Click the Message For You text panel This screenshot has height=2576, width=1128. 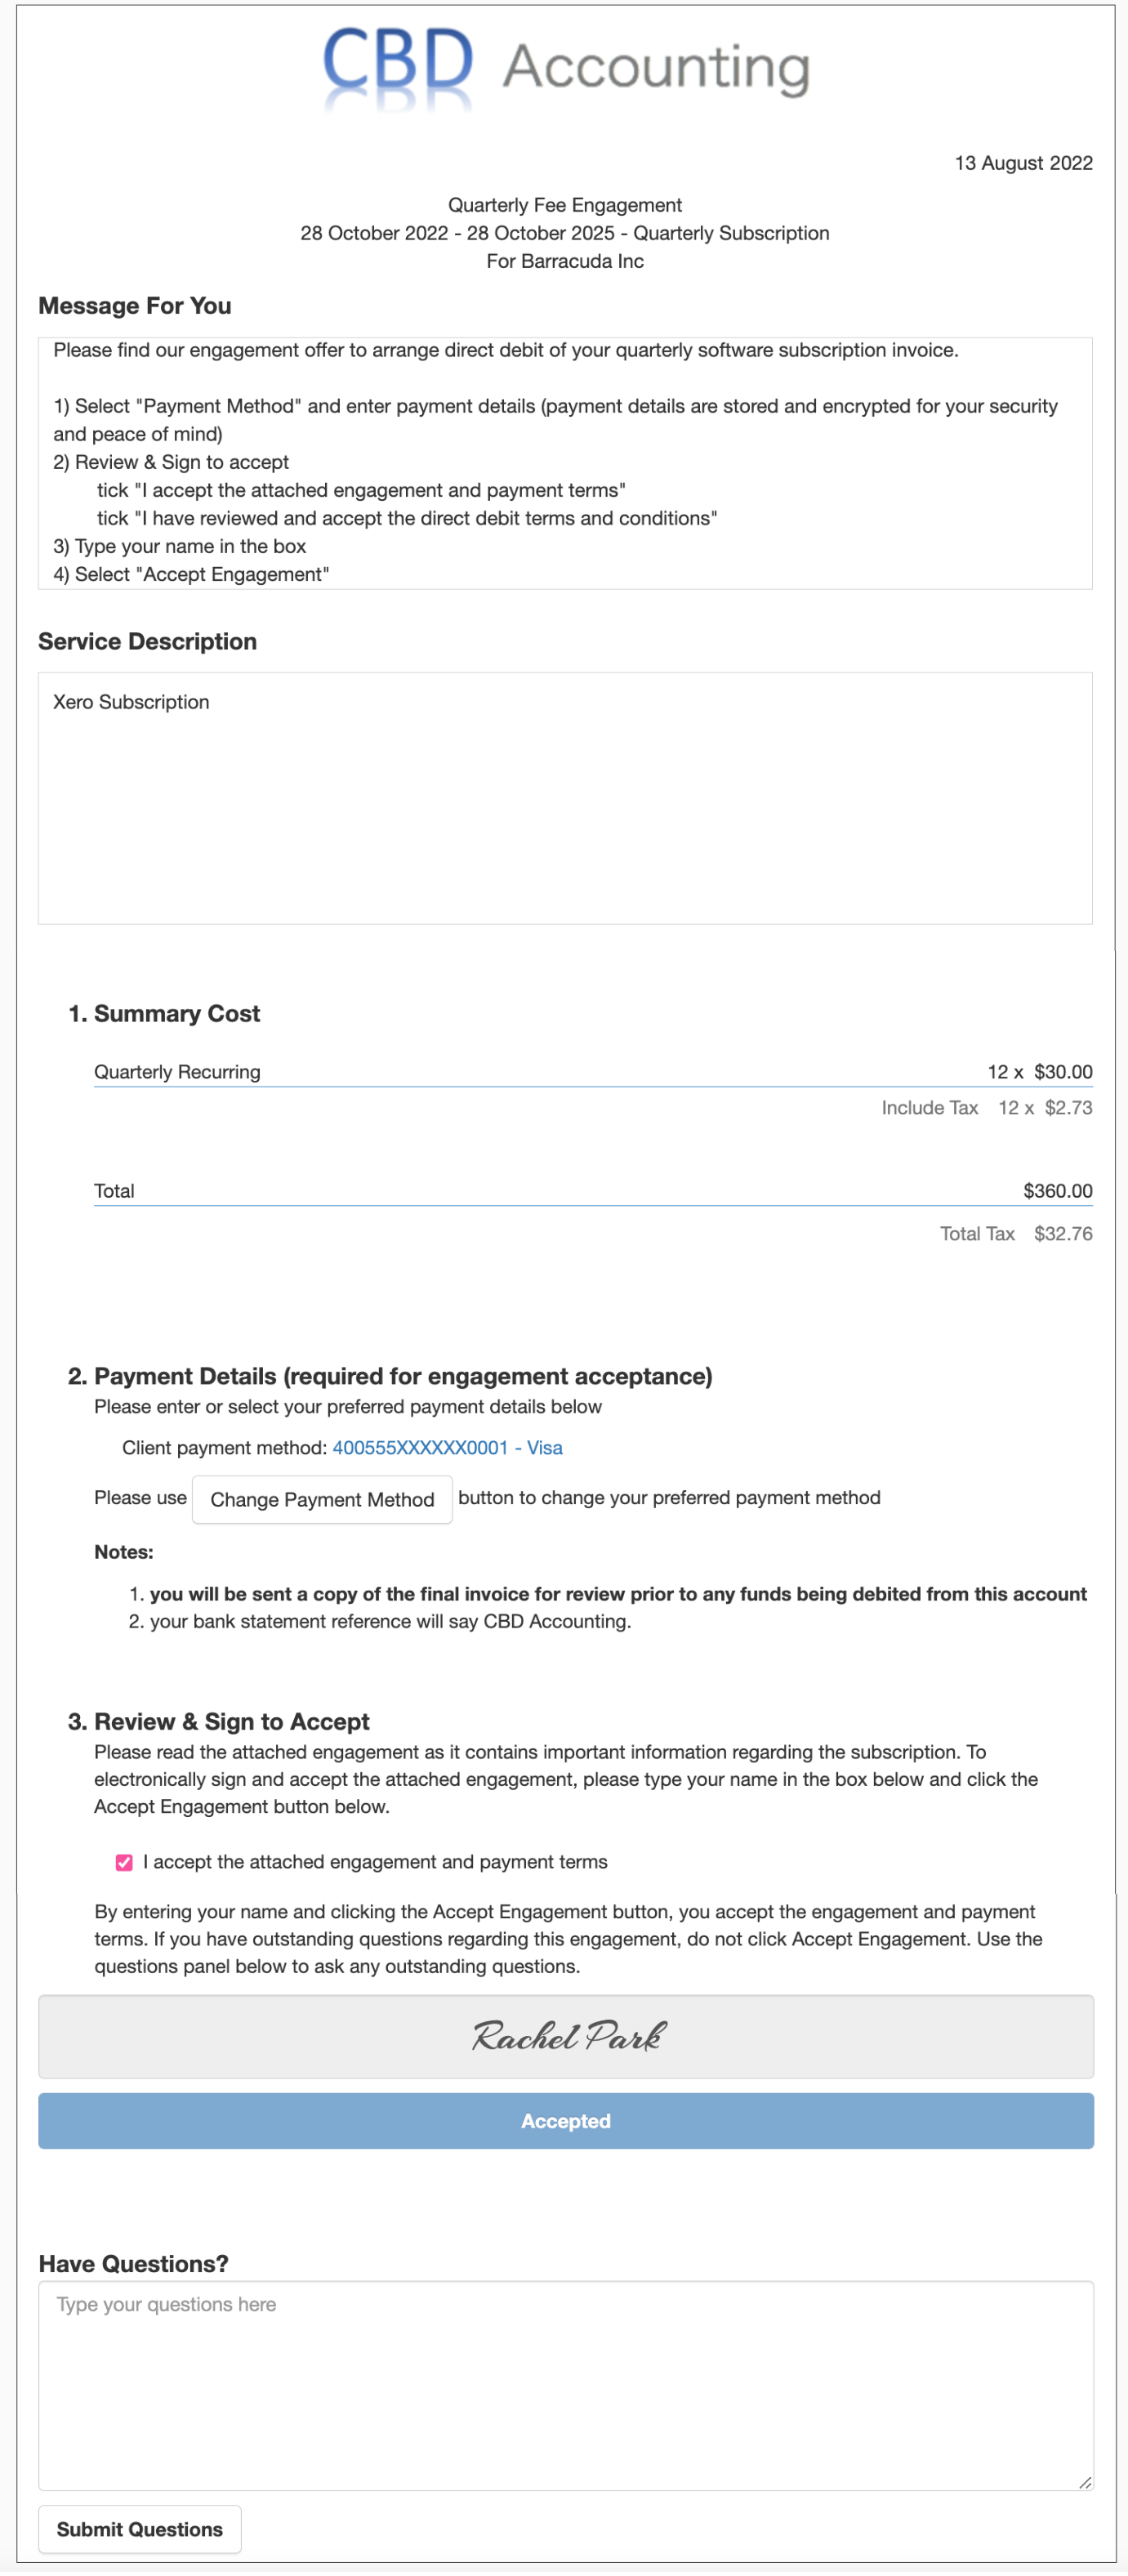[x=564, y=463]
